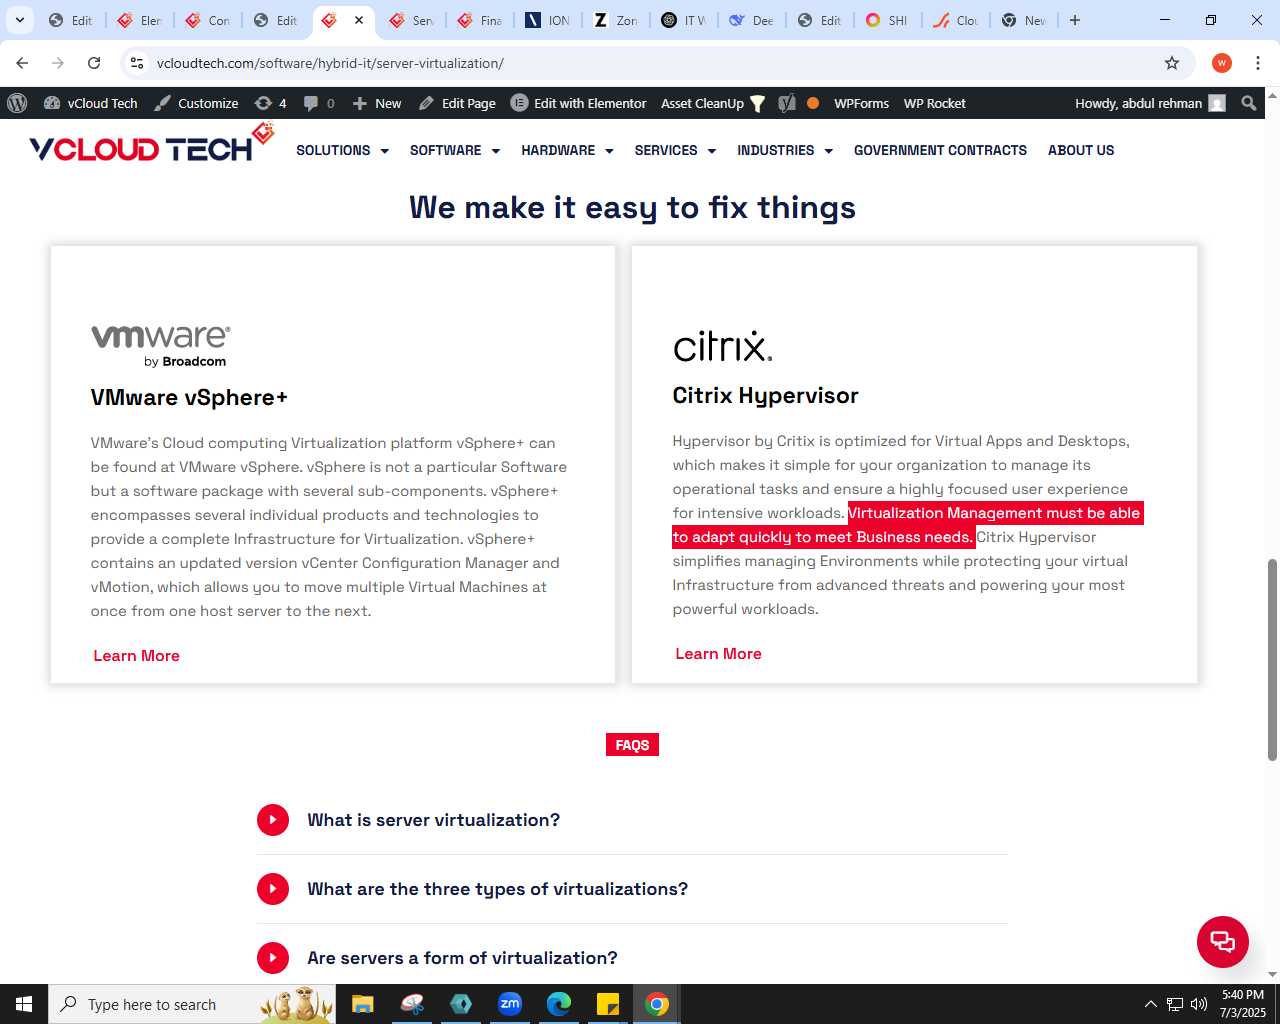The image size is (1280, 1024).
Task: Click the admin bar search magnifier
Action: tap(1248, 103)
